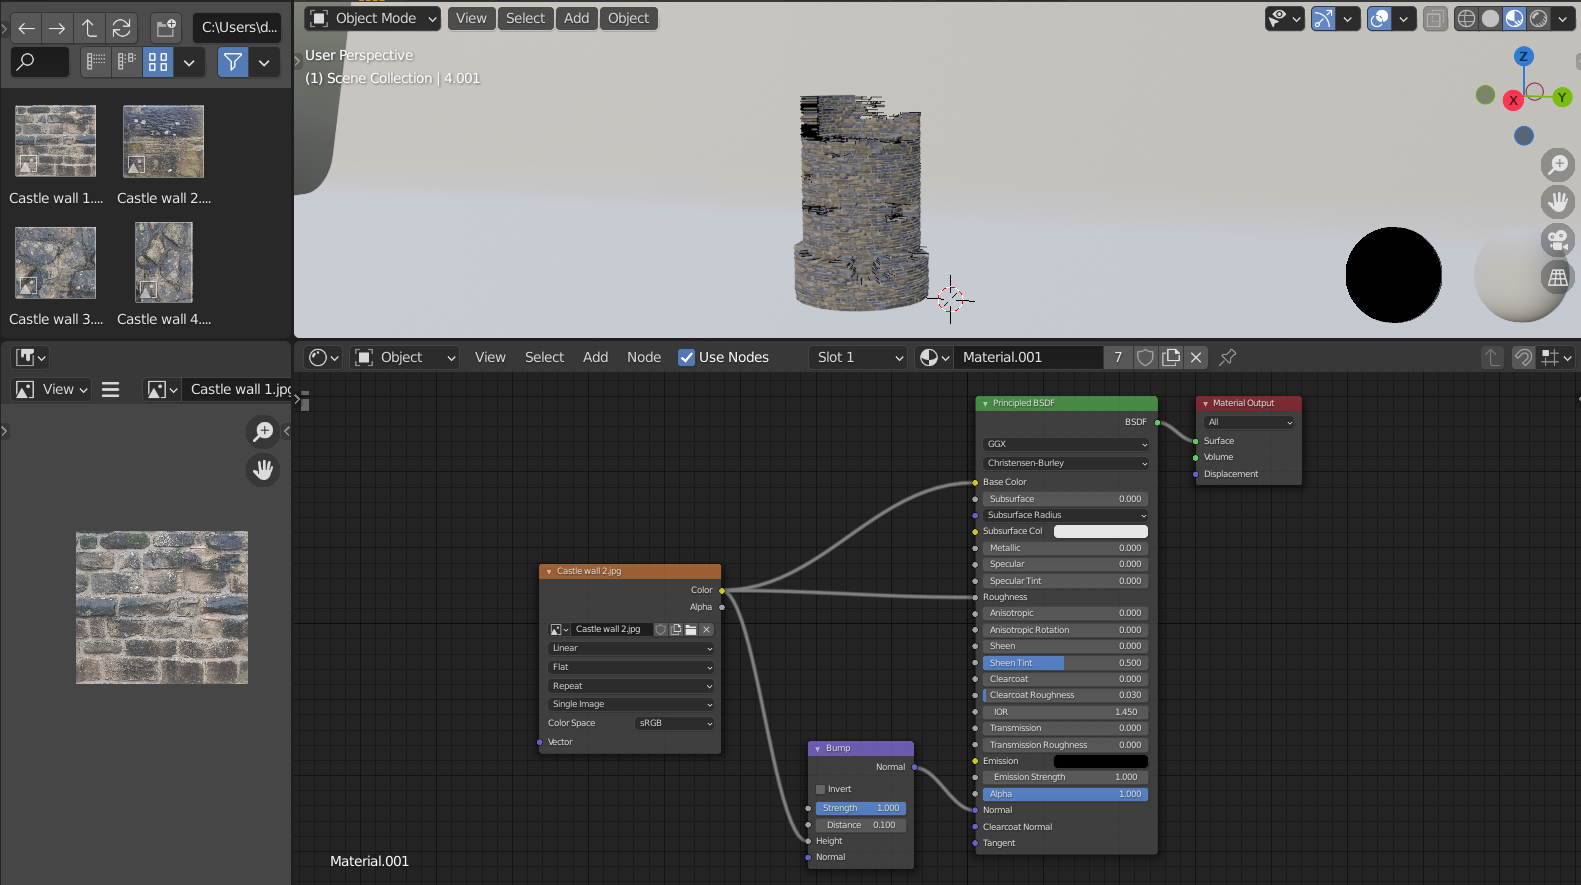Open the Node menu in node editor
Screen dimensions: 1581x885
click(643, 357)
